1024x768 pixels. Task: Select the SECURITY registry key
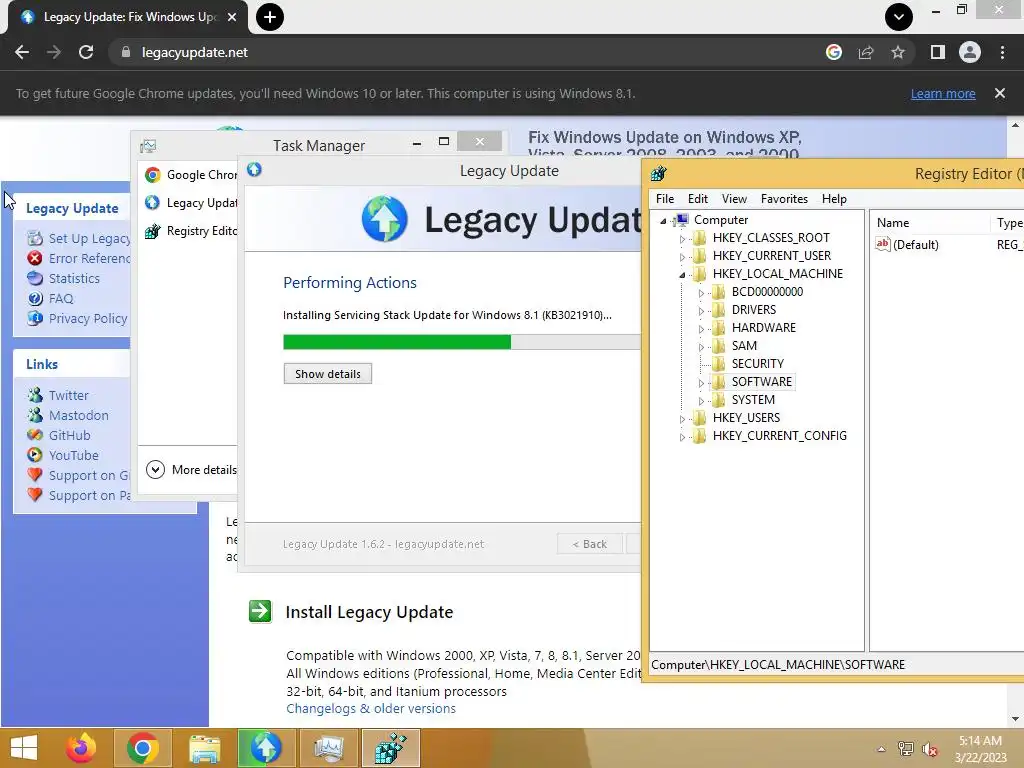click(758, 363)
